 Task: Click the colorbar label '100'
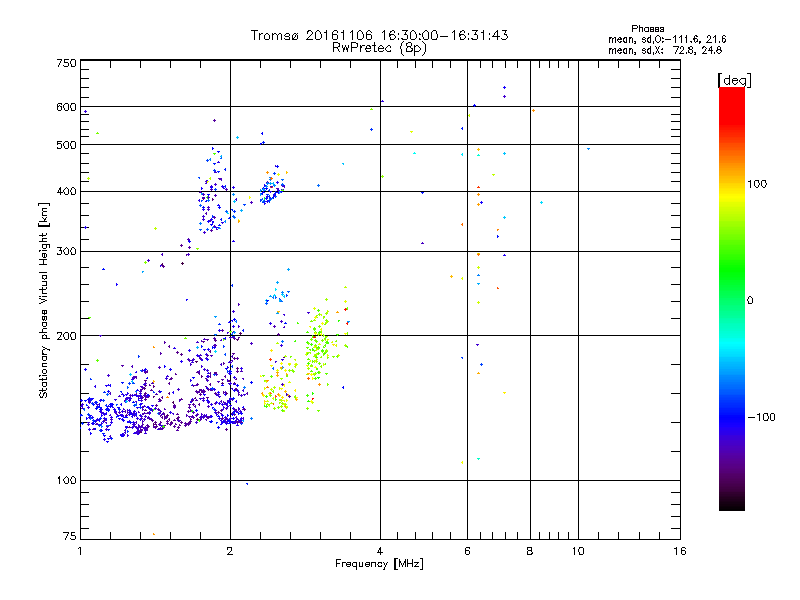(757, 184)
